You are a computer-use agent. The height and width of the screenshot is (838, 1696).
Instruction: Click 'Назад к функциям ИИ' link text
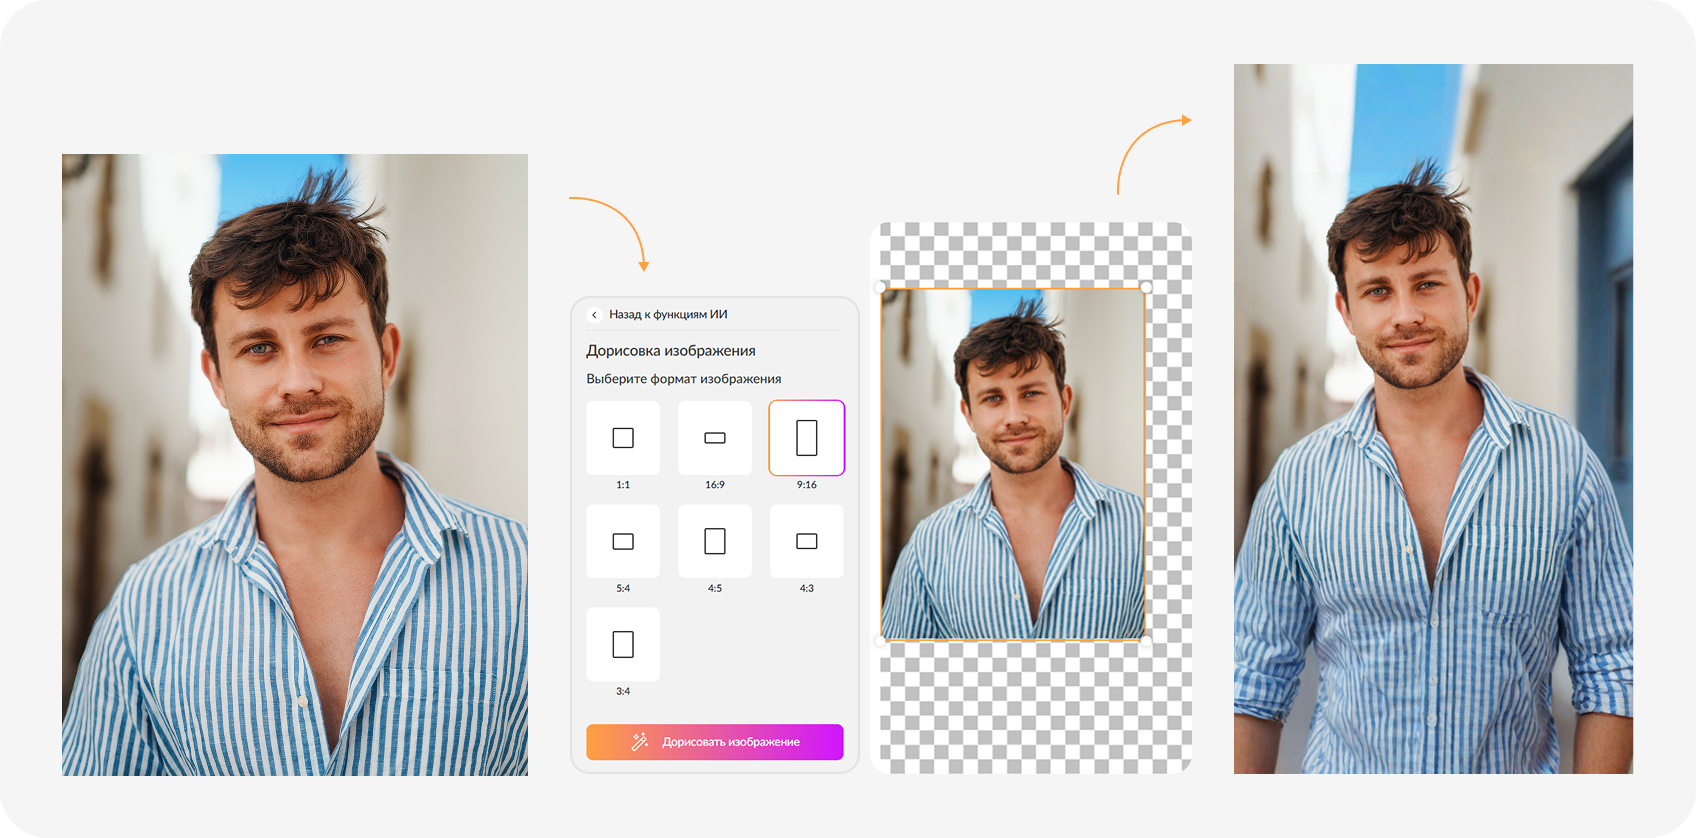(x=668, y=315)
